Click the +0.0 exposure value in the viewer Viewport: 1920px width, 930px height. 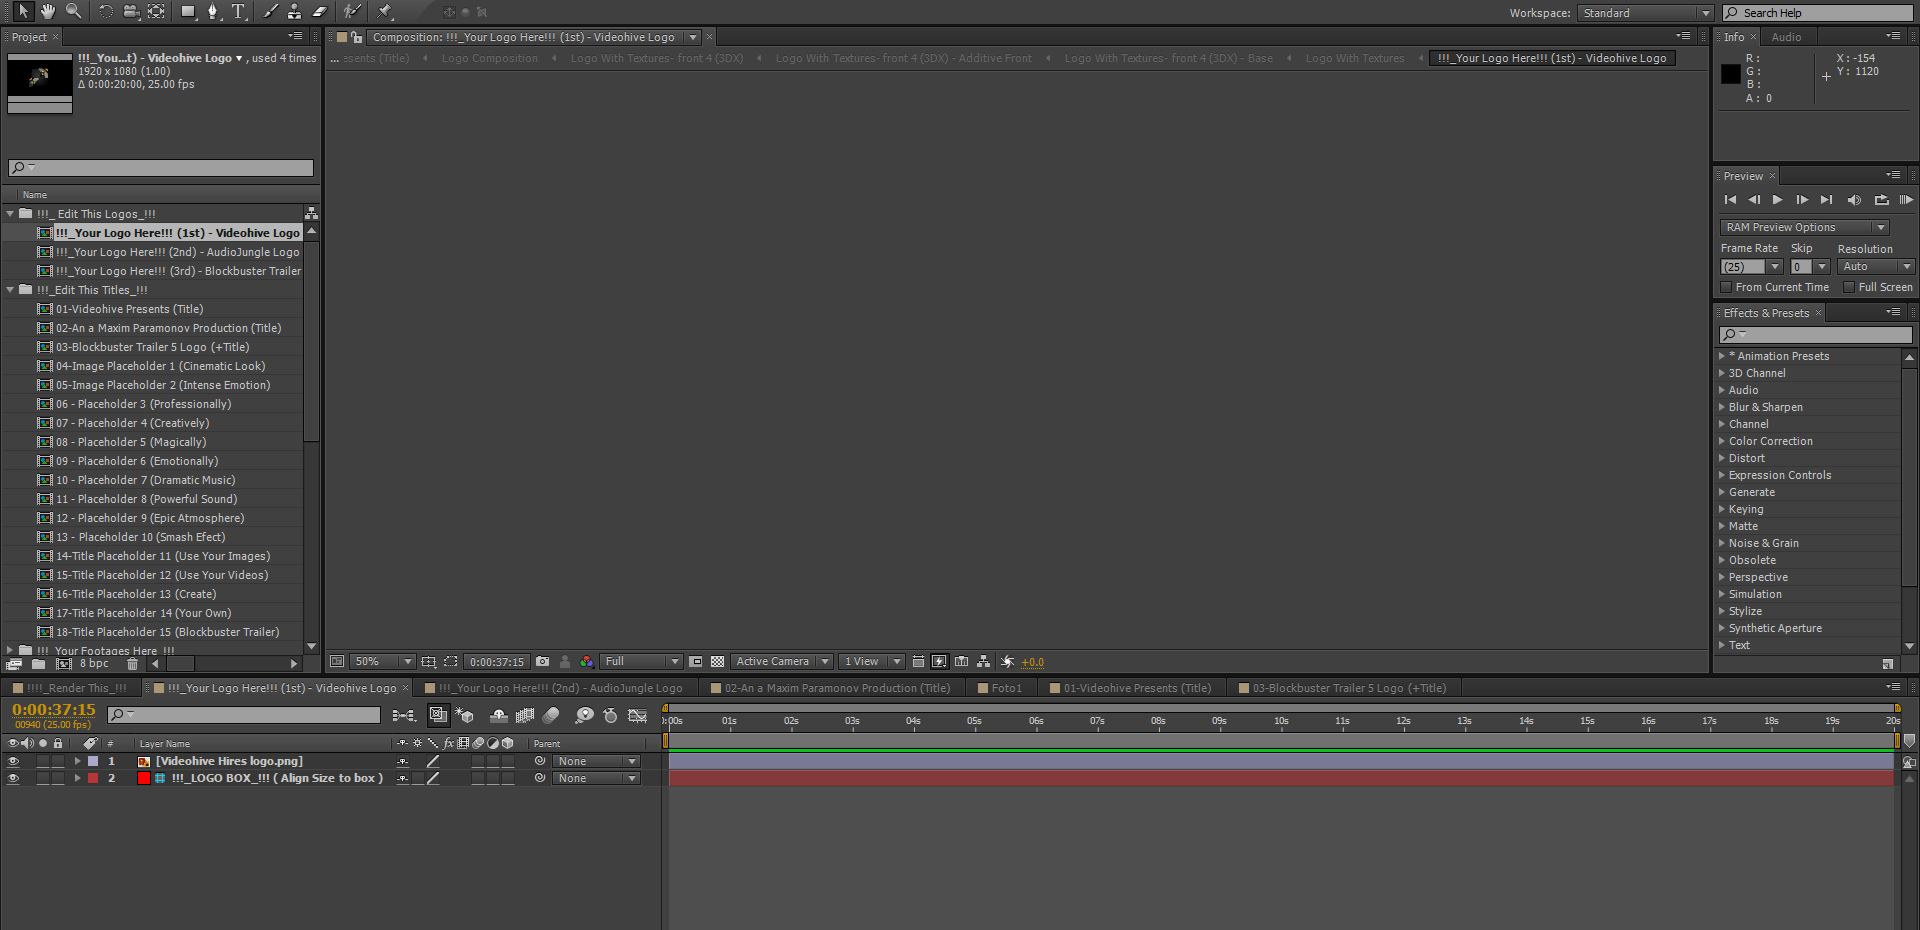[x=1032, y=662]
